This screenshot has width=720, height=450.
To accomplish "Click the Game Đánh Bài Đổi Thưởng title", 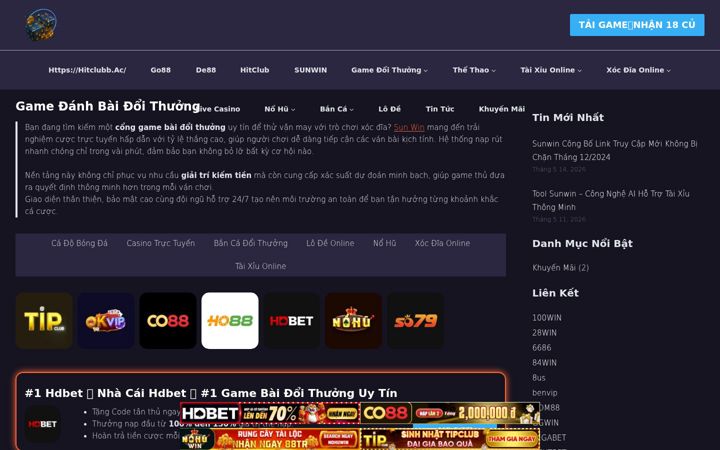I will tap(107, 106).
